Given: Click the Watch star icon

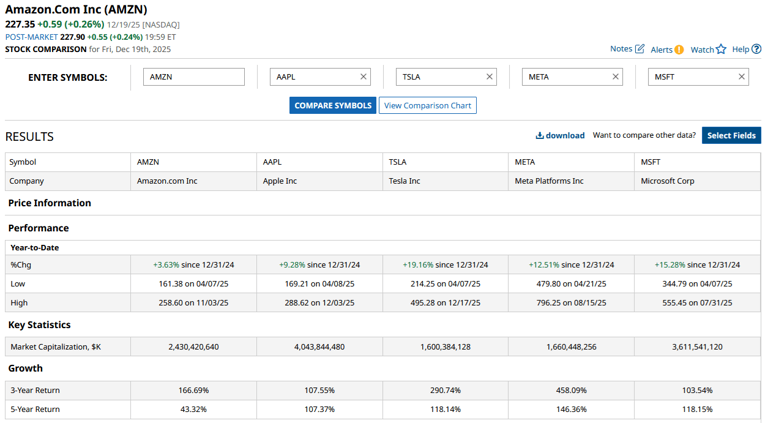Looking at the screenshot, I should point(721,49).
